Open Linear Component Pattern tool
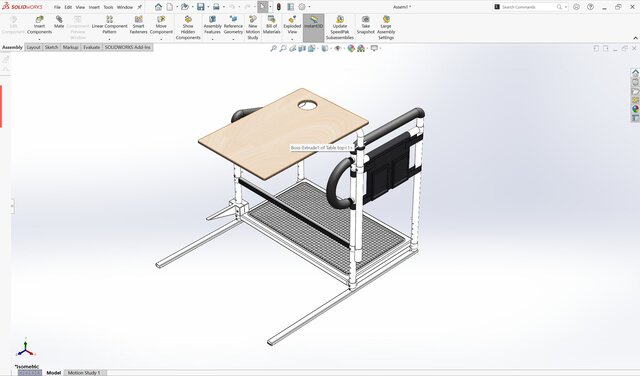 (109, 25)
